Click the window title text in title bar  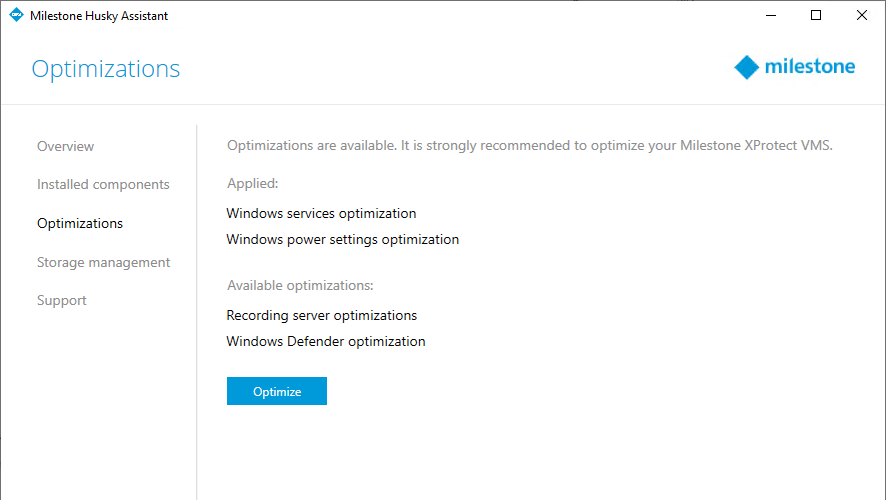click(99, 16)
